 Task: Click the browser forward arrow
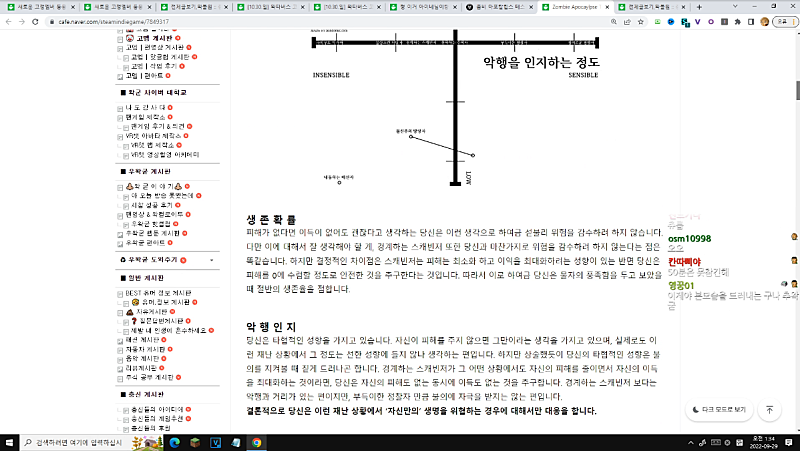pyautogui.click(x=21, y=22)
